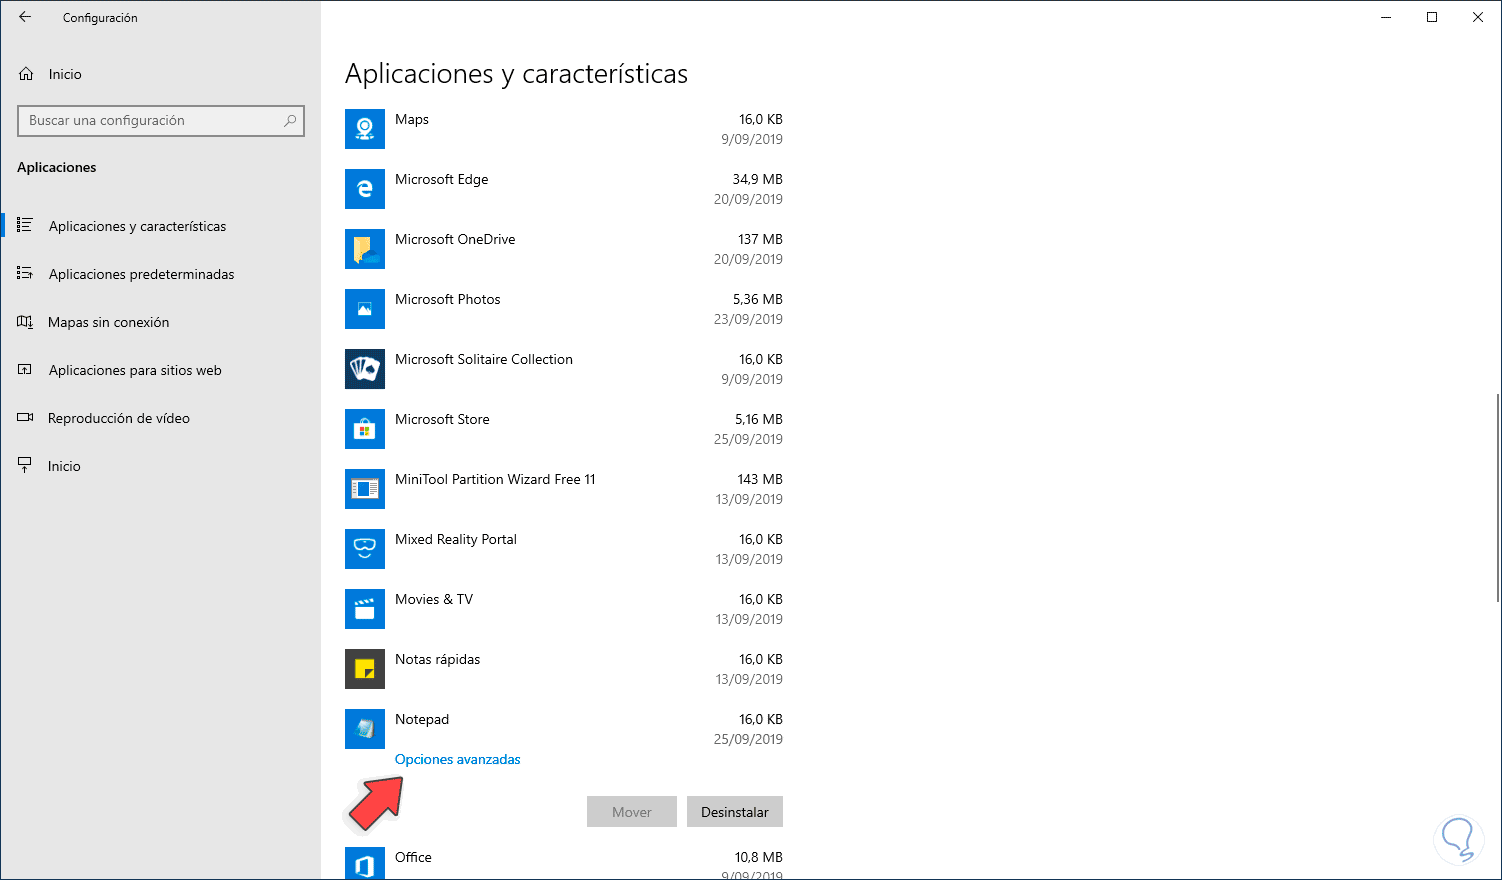The width and height of the screenshot is (1502, 880).
Task: Click the Aplicaciones sidebar heading
Action: click(57, 167)
